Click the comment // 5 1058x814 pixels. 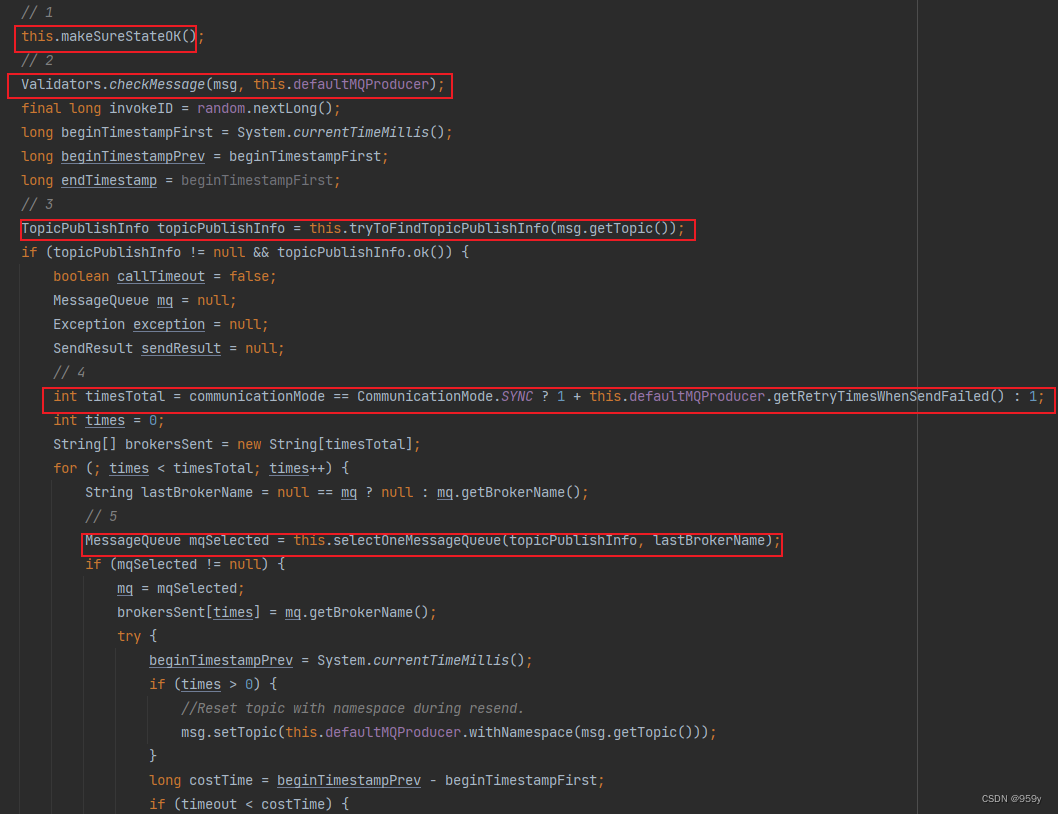tap(101, 516)
